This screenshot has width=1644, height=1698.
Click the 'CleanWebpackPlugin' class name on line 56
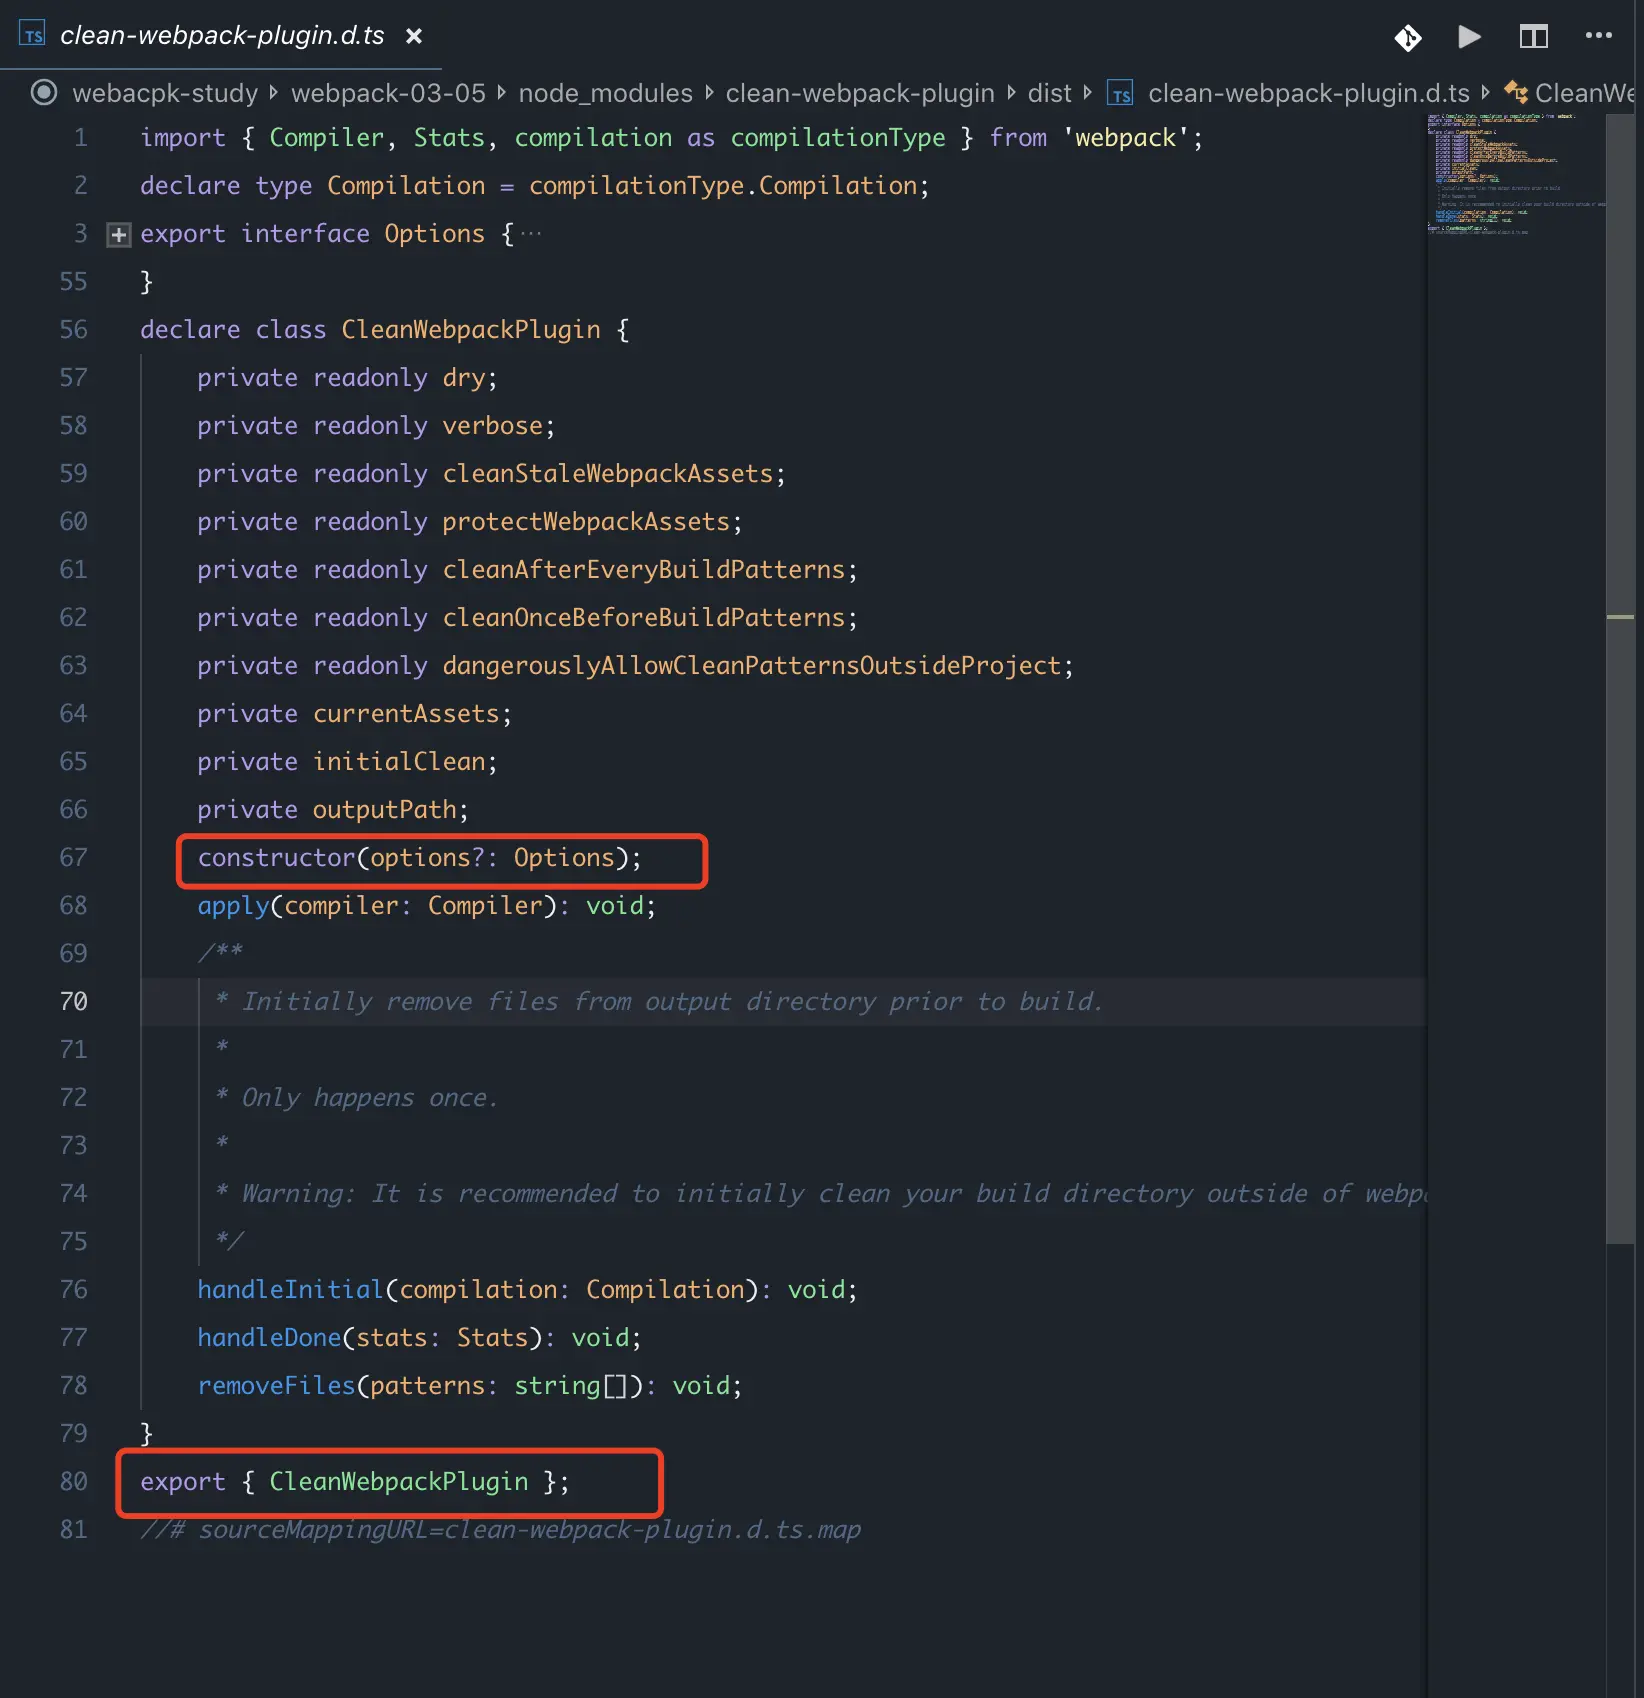(x=471, y=330)
